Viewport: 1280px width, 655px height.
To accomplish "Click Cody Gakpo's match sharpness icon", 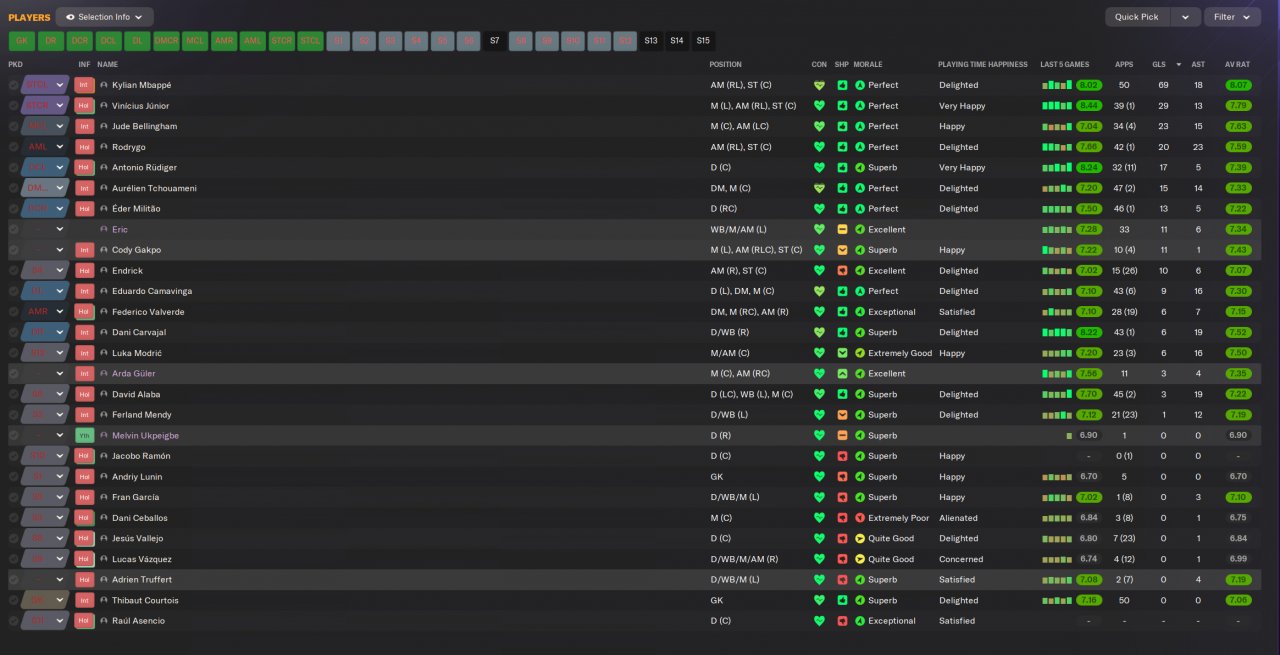I will [x=843, y=250].
